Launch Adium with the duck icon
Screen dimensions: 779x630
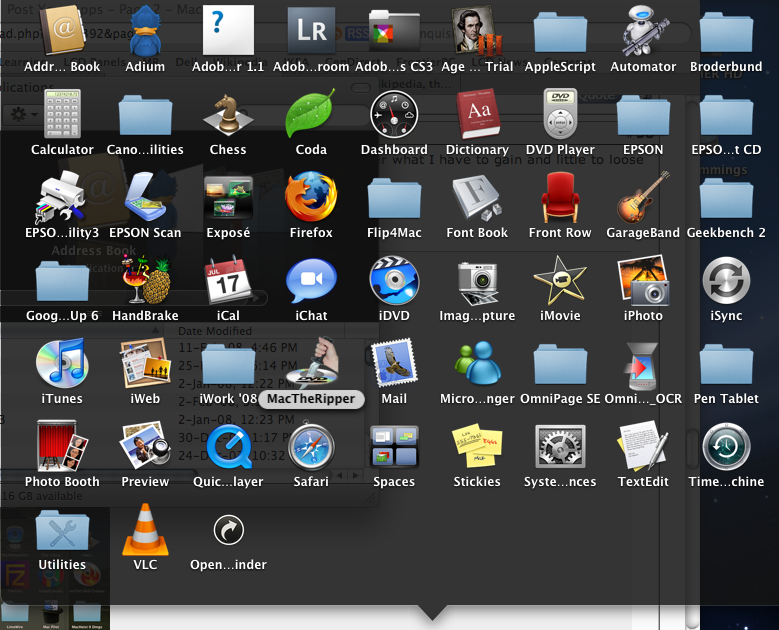pos(145,31)
